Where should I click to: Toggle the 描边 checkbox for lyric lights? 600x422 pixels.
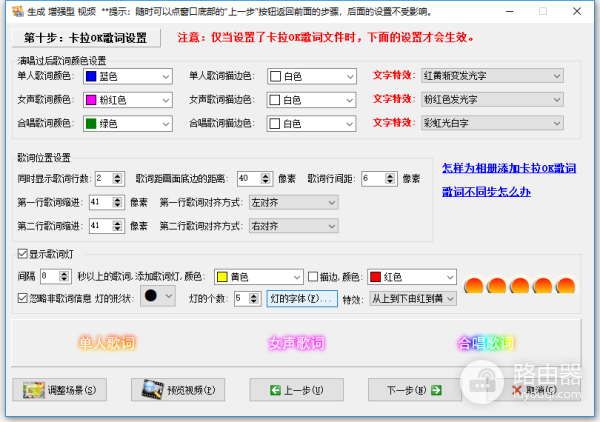[313, 277]
